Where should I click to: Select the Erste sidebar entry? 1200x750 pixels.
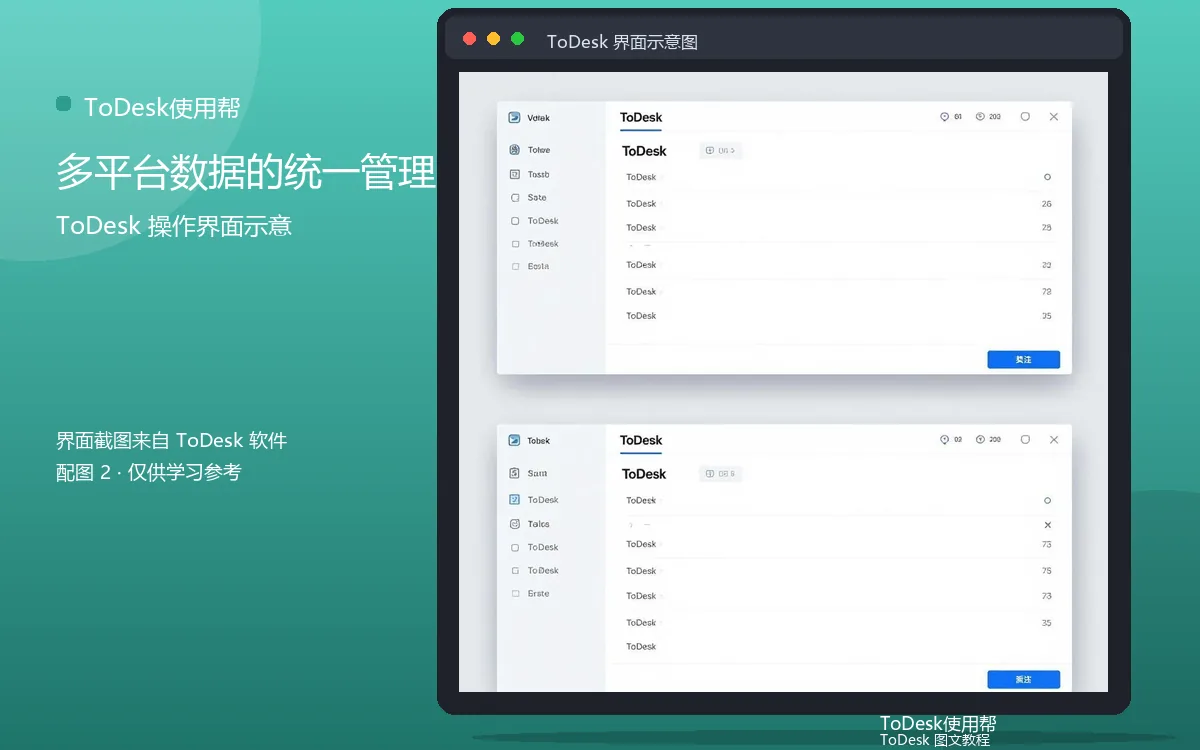(531, 594)
